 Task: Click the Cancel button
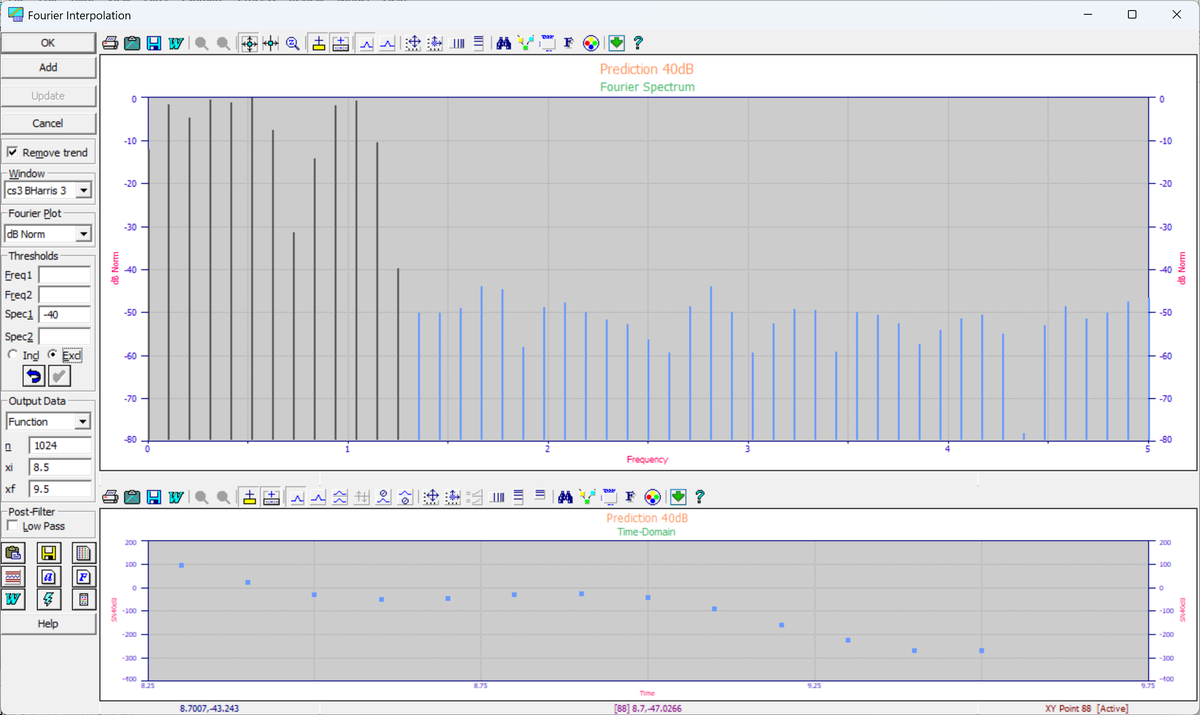point(48,123)
